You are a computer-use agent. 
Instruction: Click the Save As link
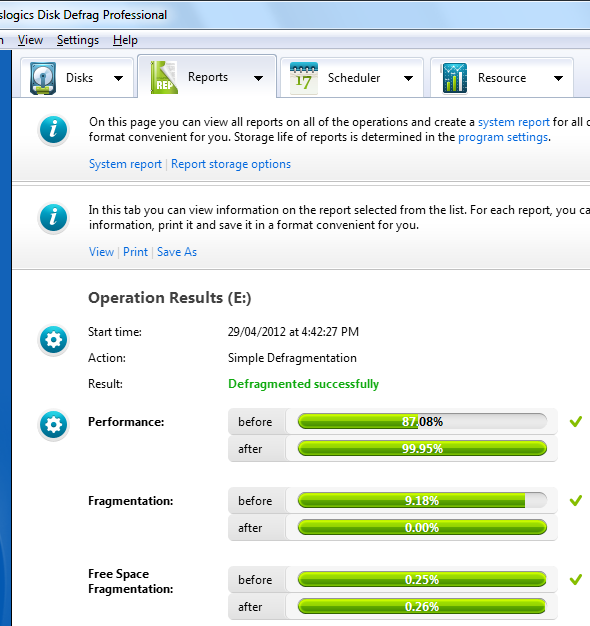coord(177,252)
